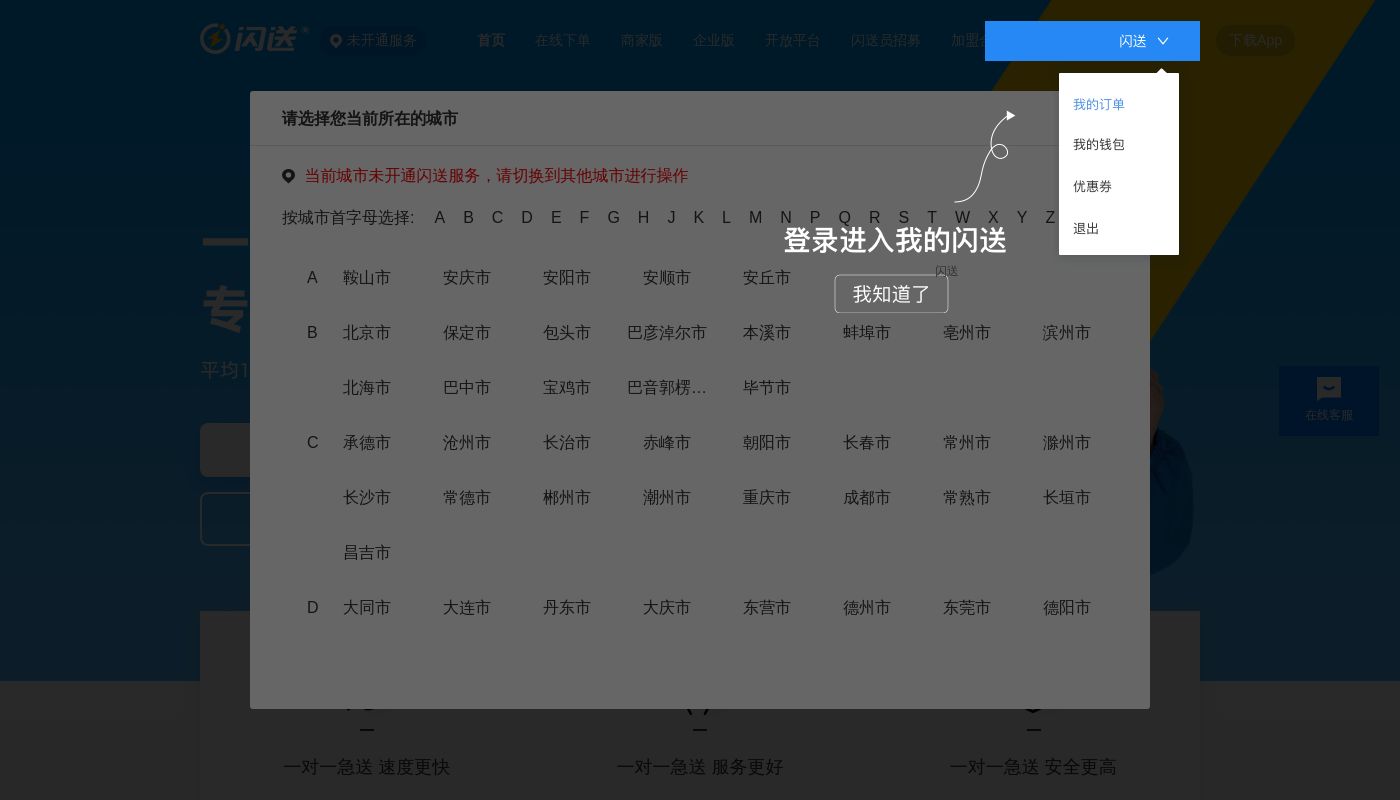Choose 大连市 as current city
The width and height of the screenshot is (1400, 800).
[x=467, y=608]
